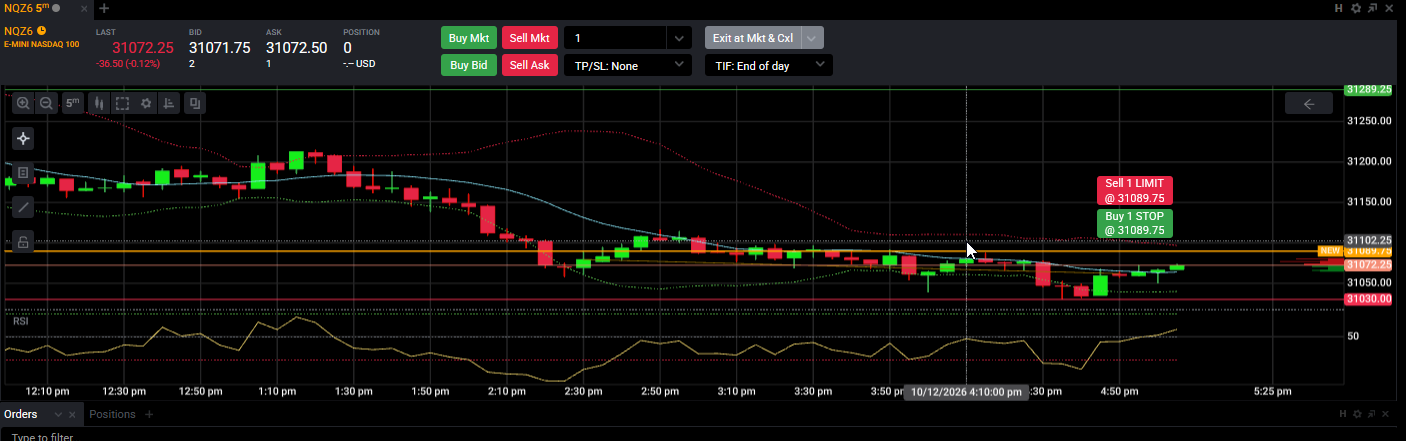Click the 31289.25 green price label

[x=1370, y=89]
